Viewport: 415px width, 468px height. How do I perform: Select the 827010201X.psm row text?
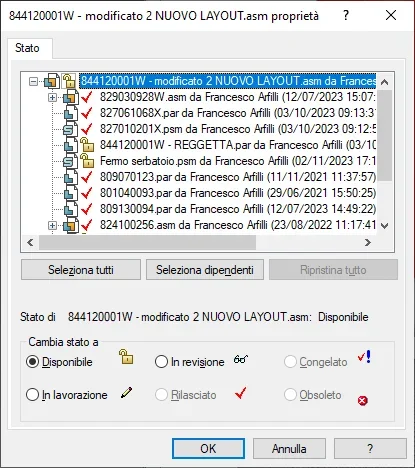tap(237, 129)
